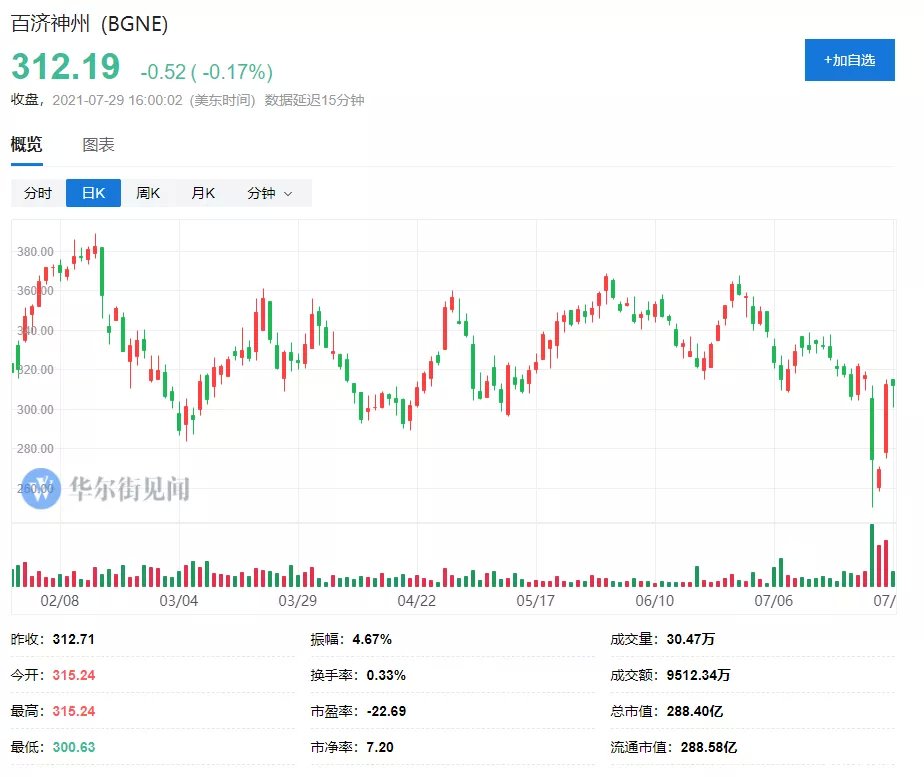The width and height of the screenshot is (924, 777).
Task: Open the 图表 tab
Action: point(98,144)
